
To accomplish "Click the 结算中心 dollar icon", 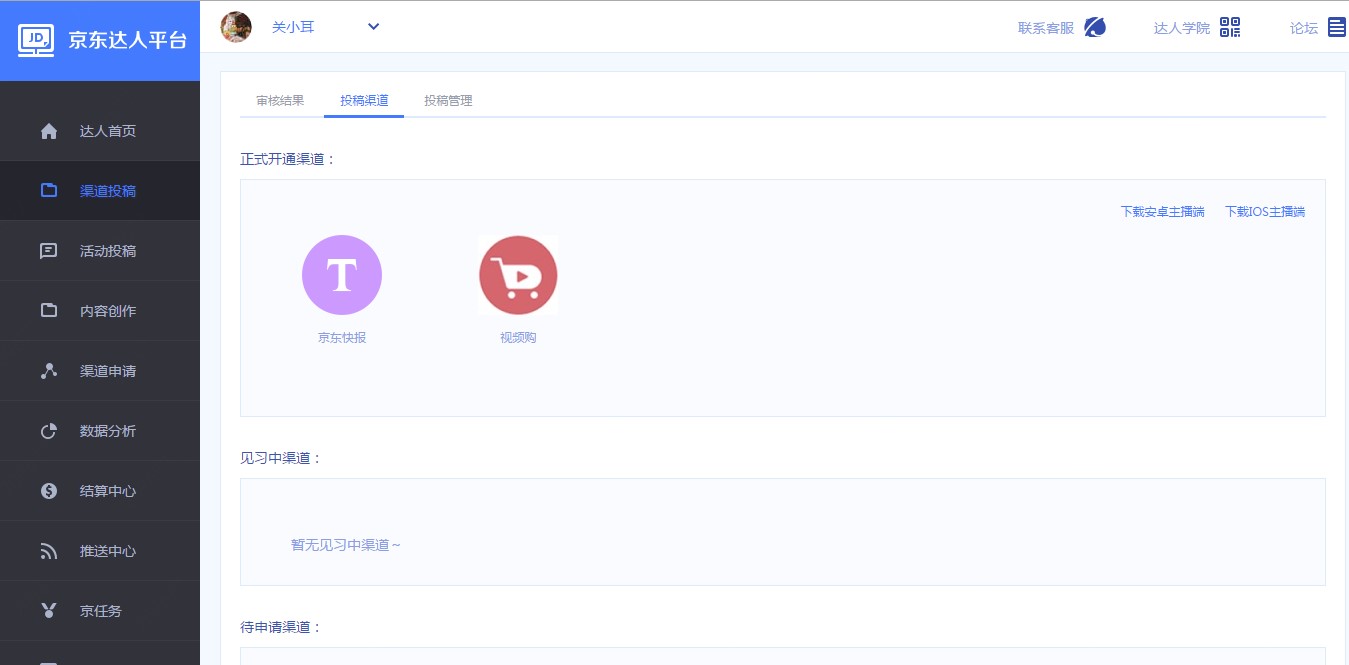I will coord(48,491).
